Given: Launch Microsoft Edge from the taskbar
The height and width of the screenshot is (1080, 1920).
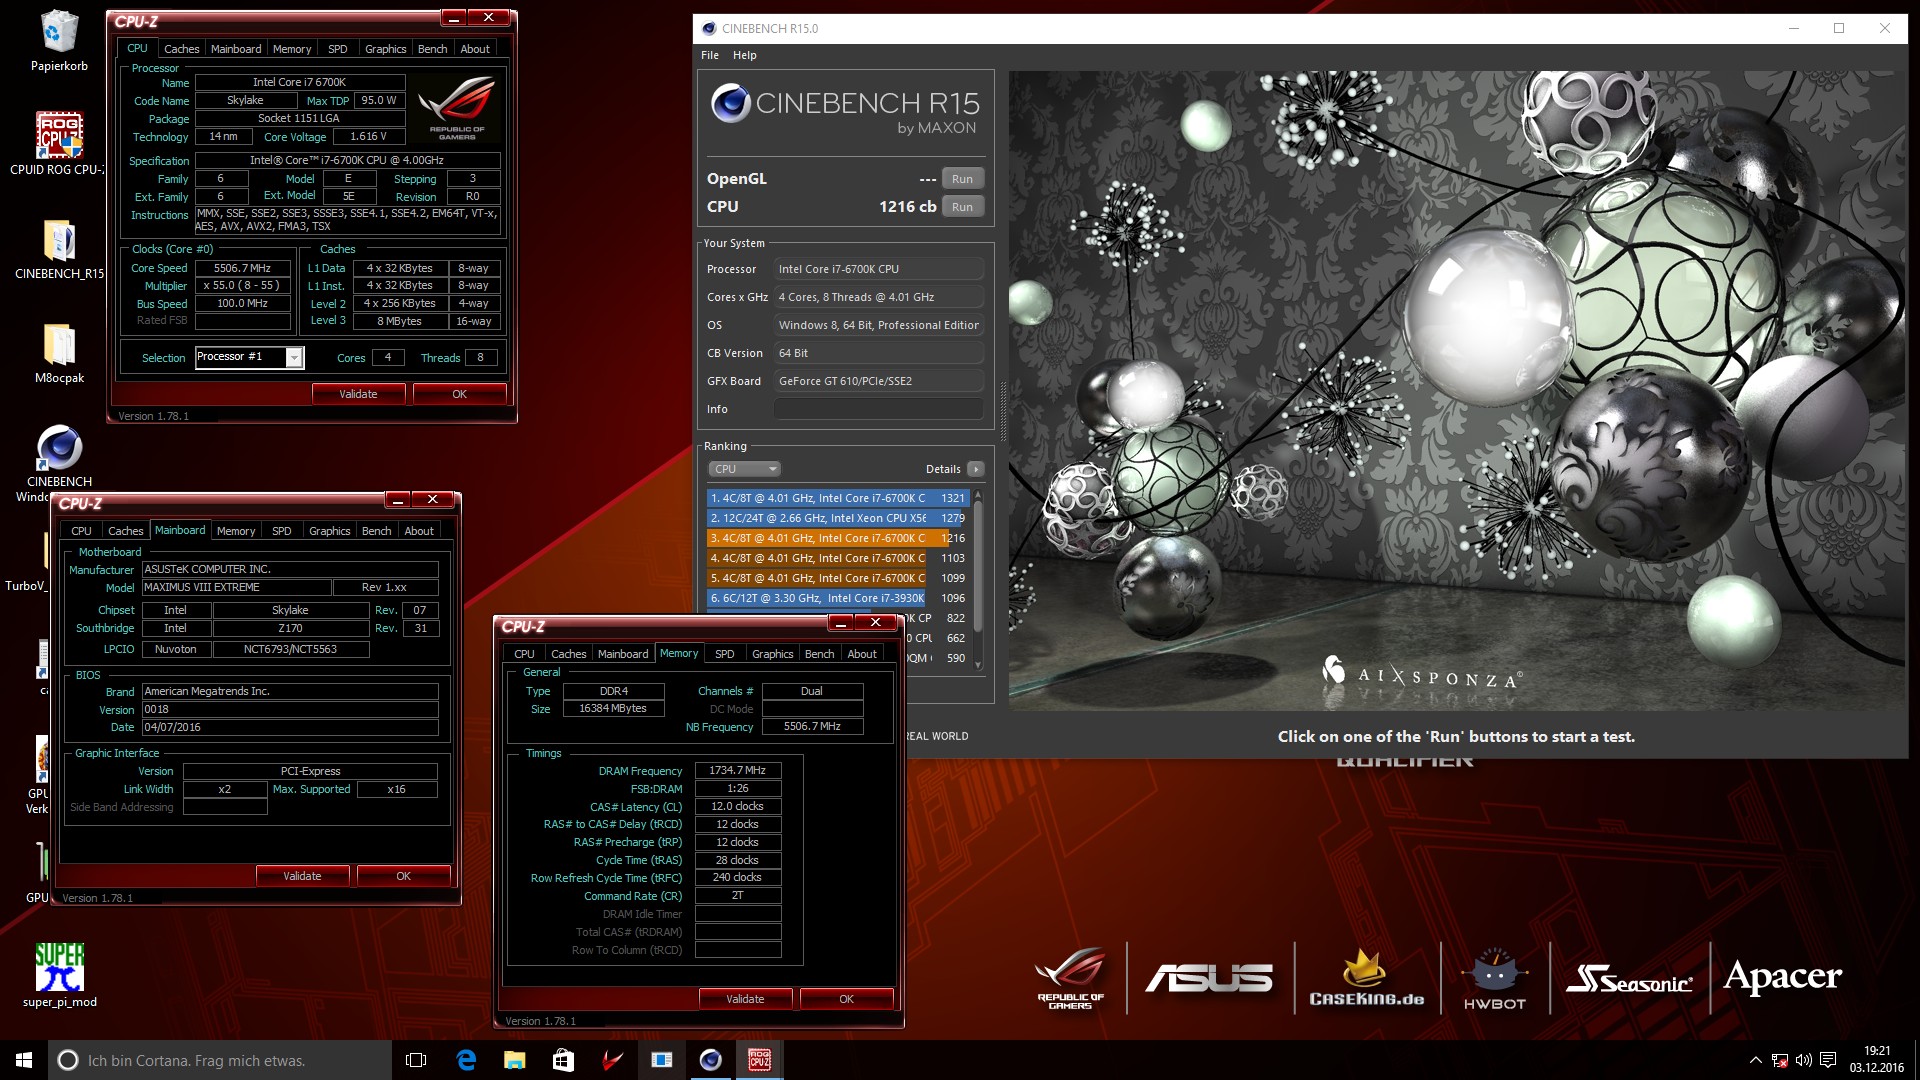Looking at the screenshot, I should (x=466, y=1060).
